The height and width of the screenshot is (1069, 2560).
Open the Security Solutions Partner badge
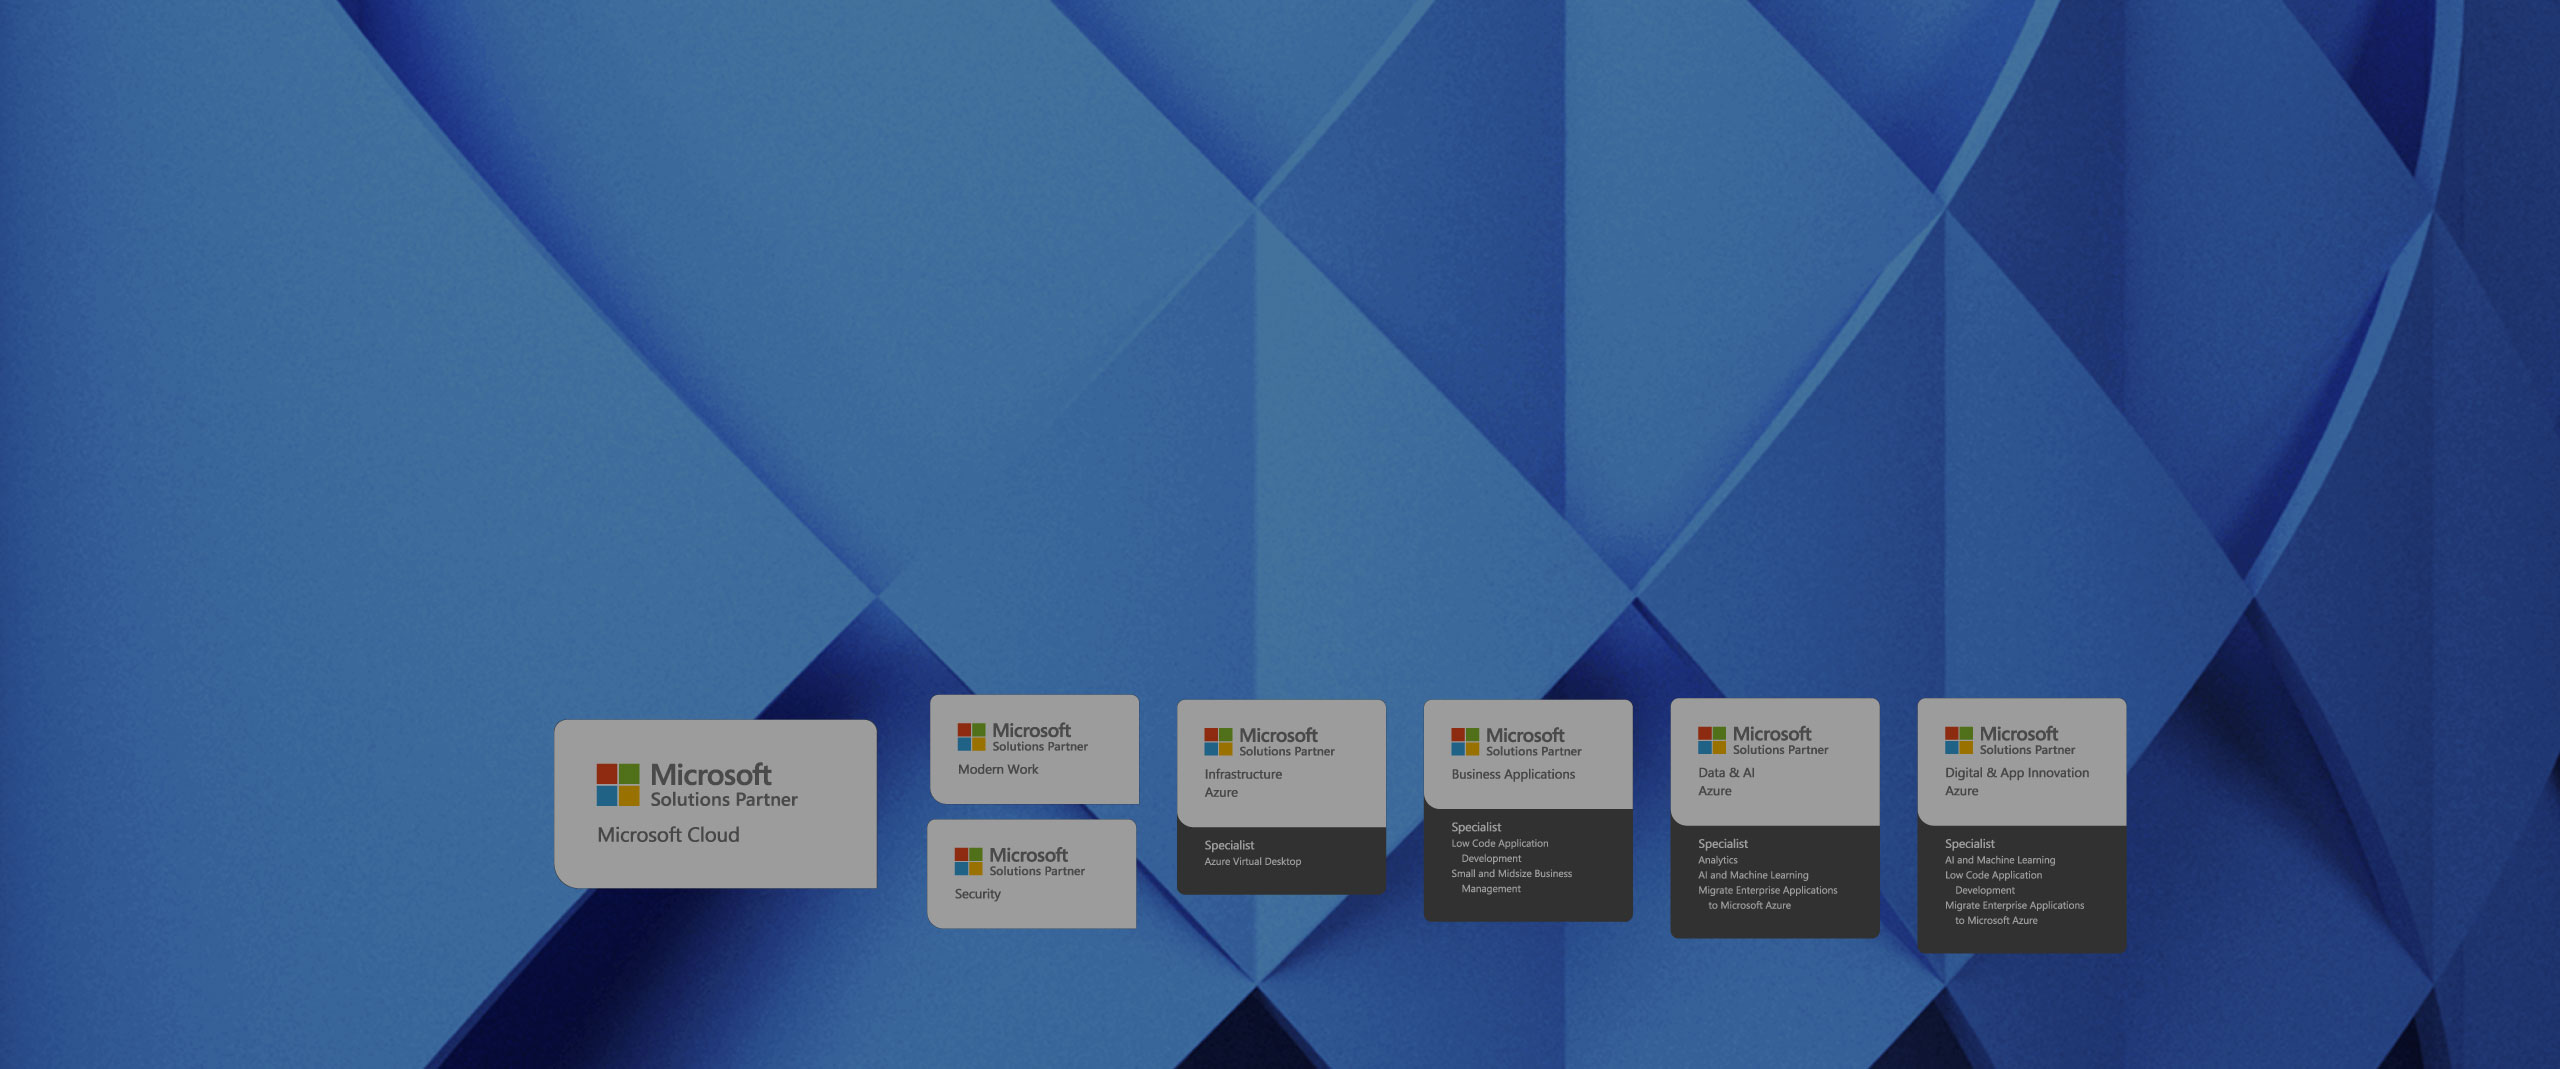pyautogui.click(x=1031, y=874)
